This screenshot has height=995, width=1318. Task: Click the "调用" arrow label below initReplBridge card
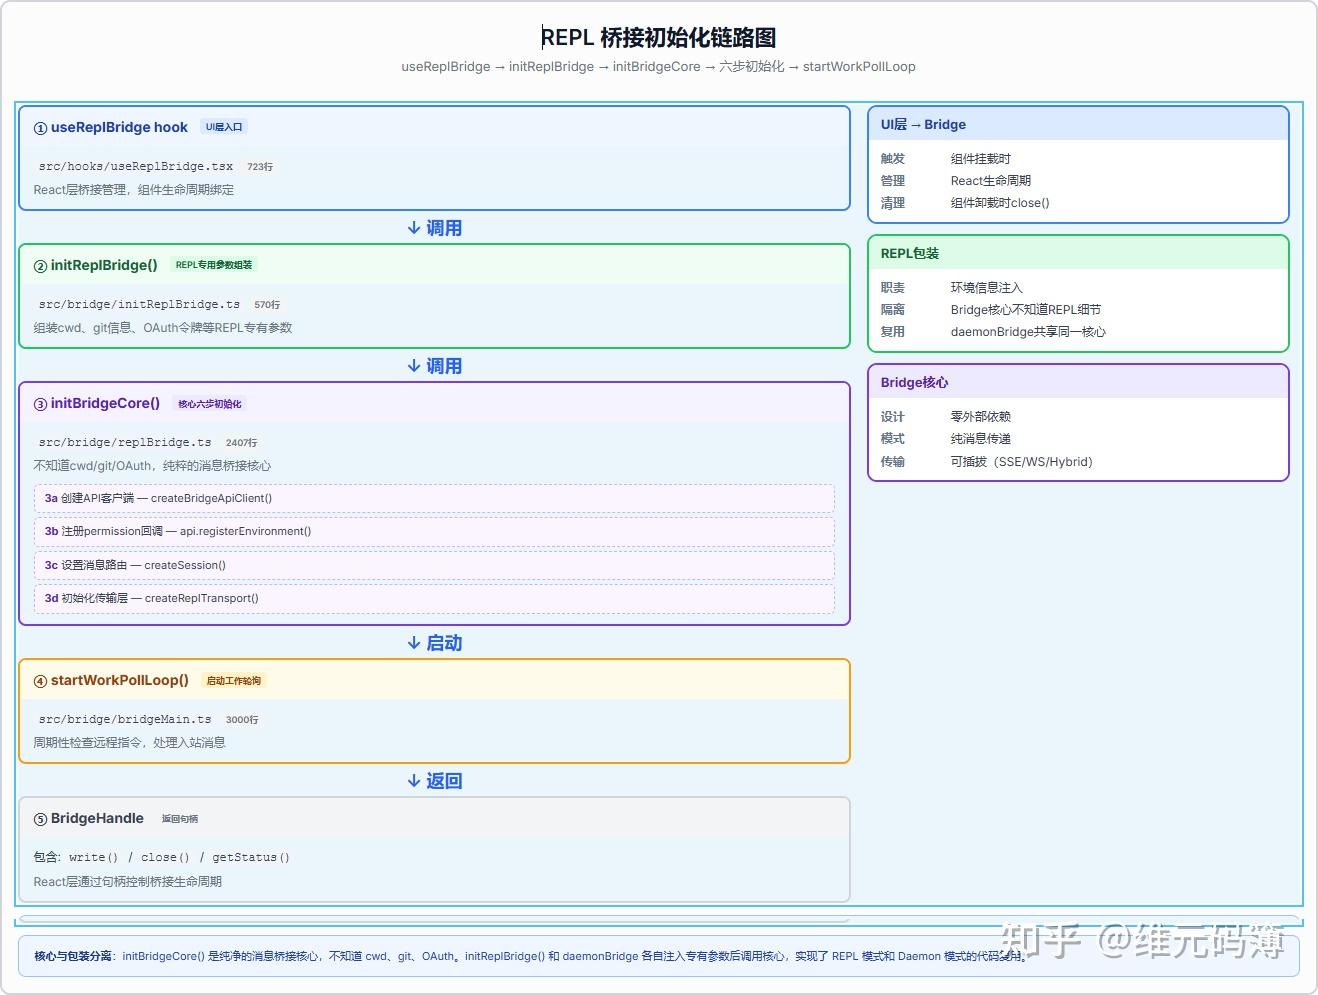click(435, 366)
